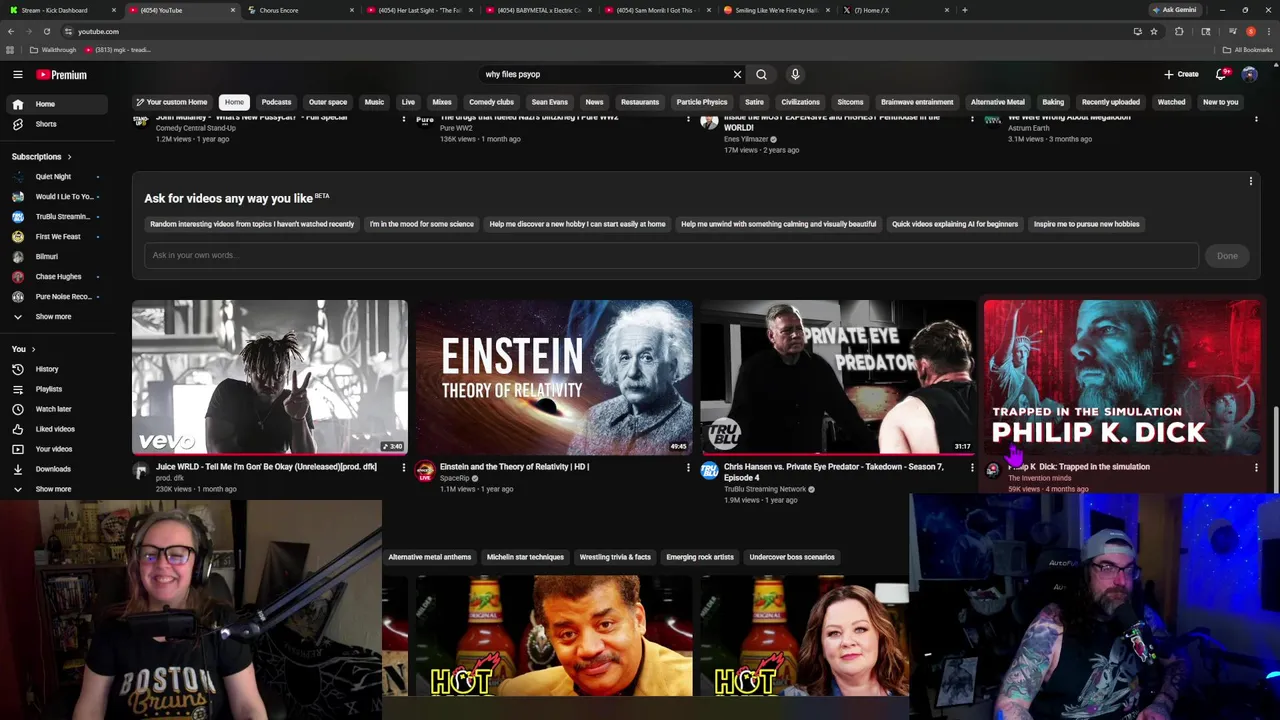Image resolution: width=1280 pixels, height=720 pixels.
Task: Select the Alternative metal anthems chip
Action: coord(430,557)
